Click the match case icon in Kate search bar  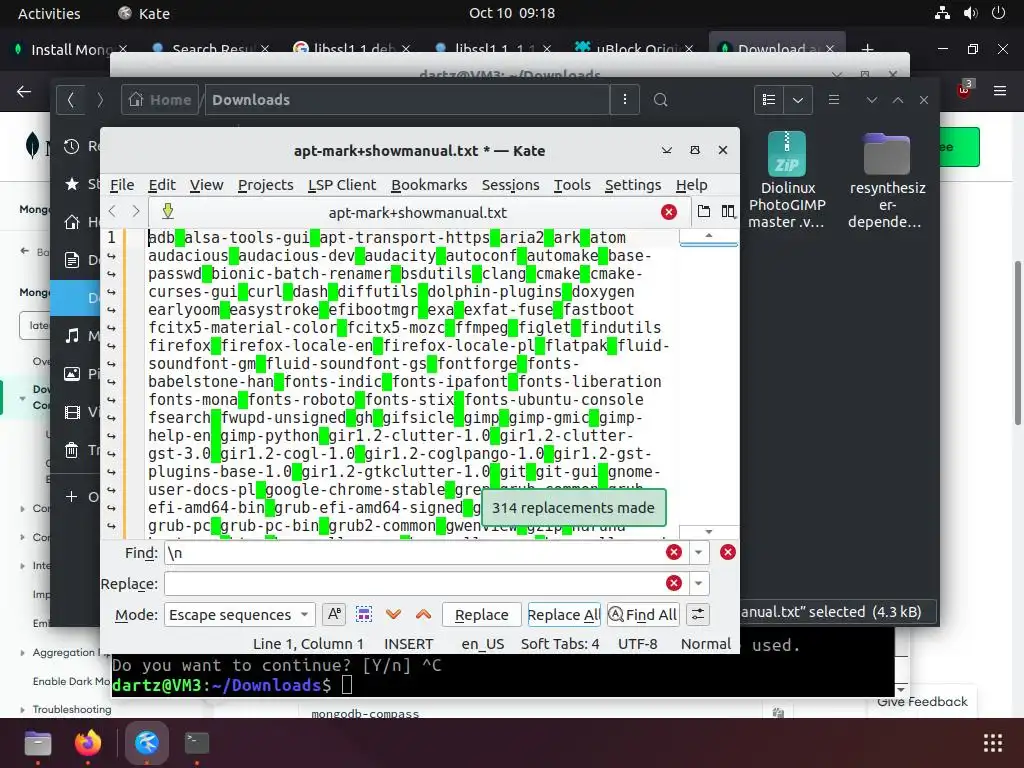click(x=334, y=615)
